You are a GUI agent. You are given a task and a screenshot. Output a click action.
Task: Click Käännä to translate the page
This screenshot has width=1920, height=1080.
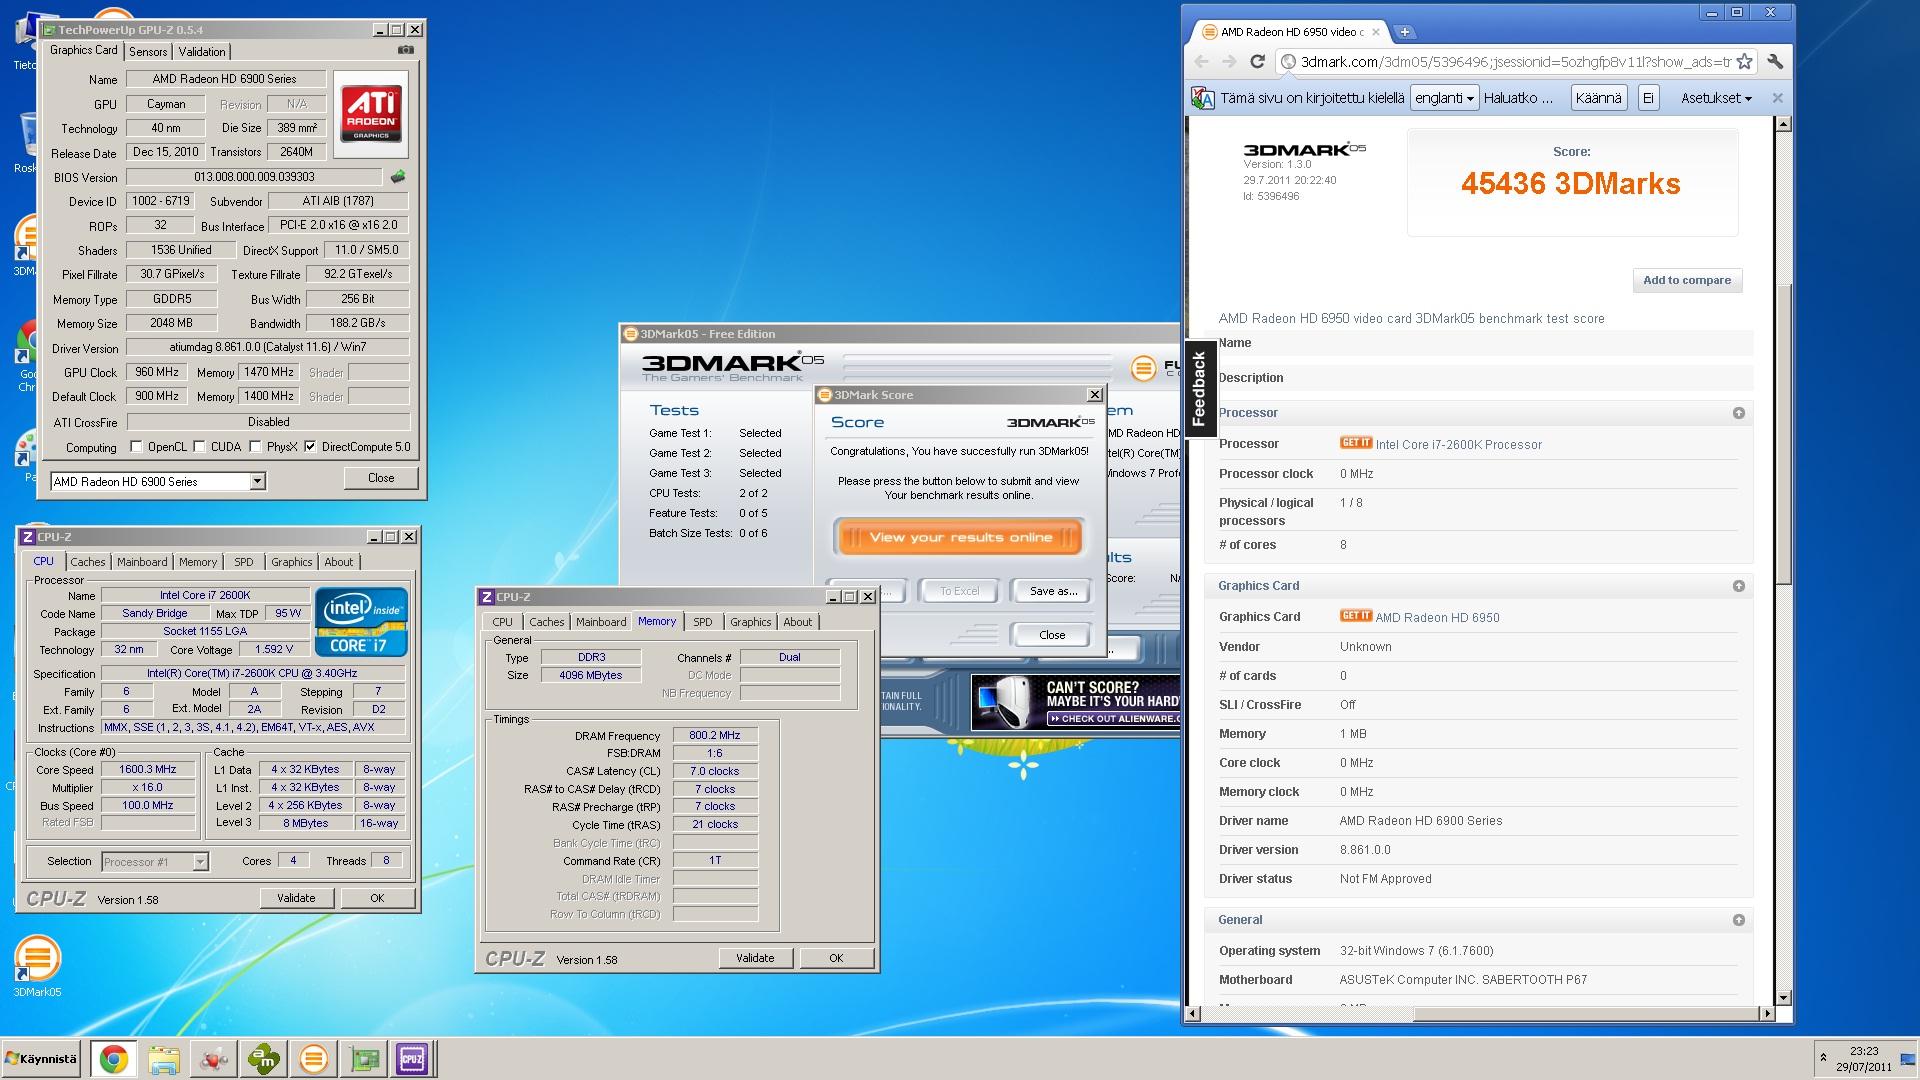(1598, 98)
